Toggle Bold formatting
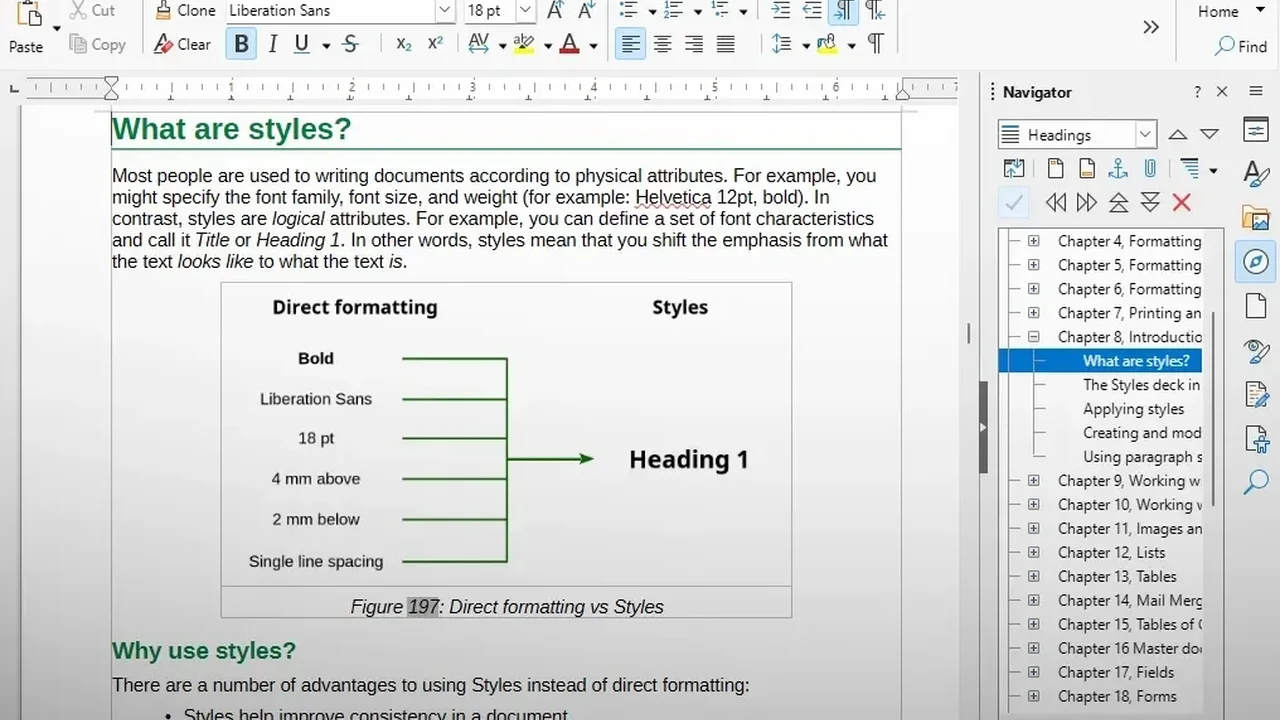 [x=240, y=44]
